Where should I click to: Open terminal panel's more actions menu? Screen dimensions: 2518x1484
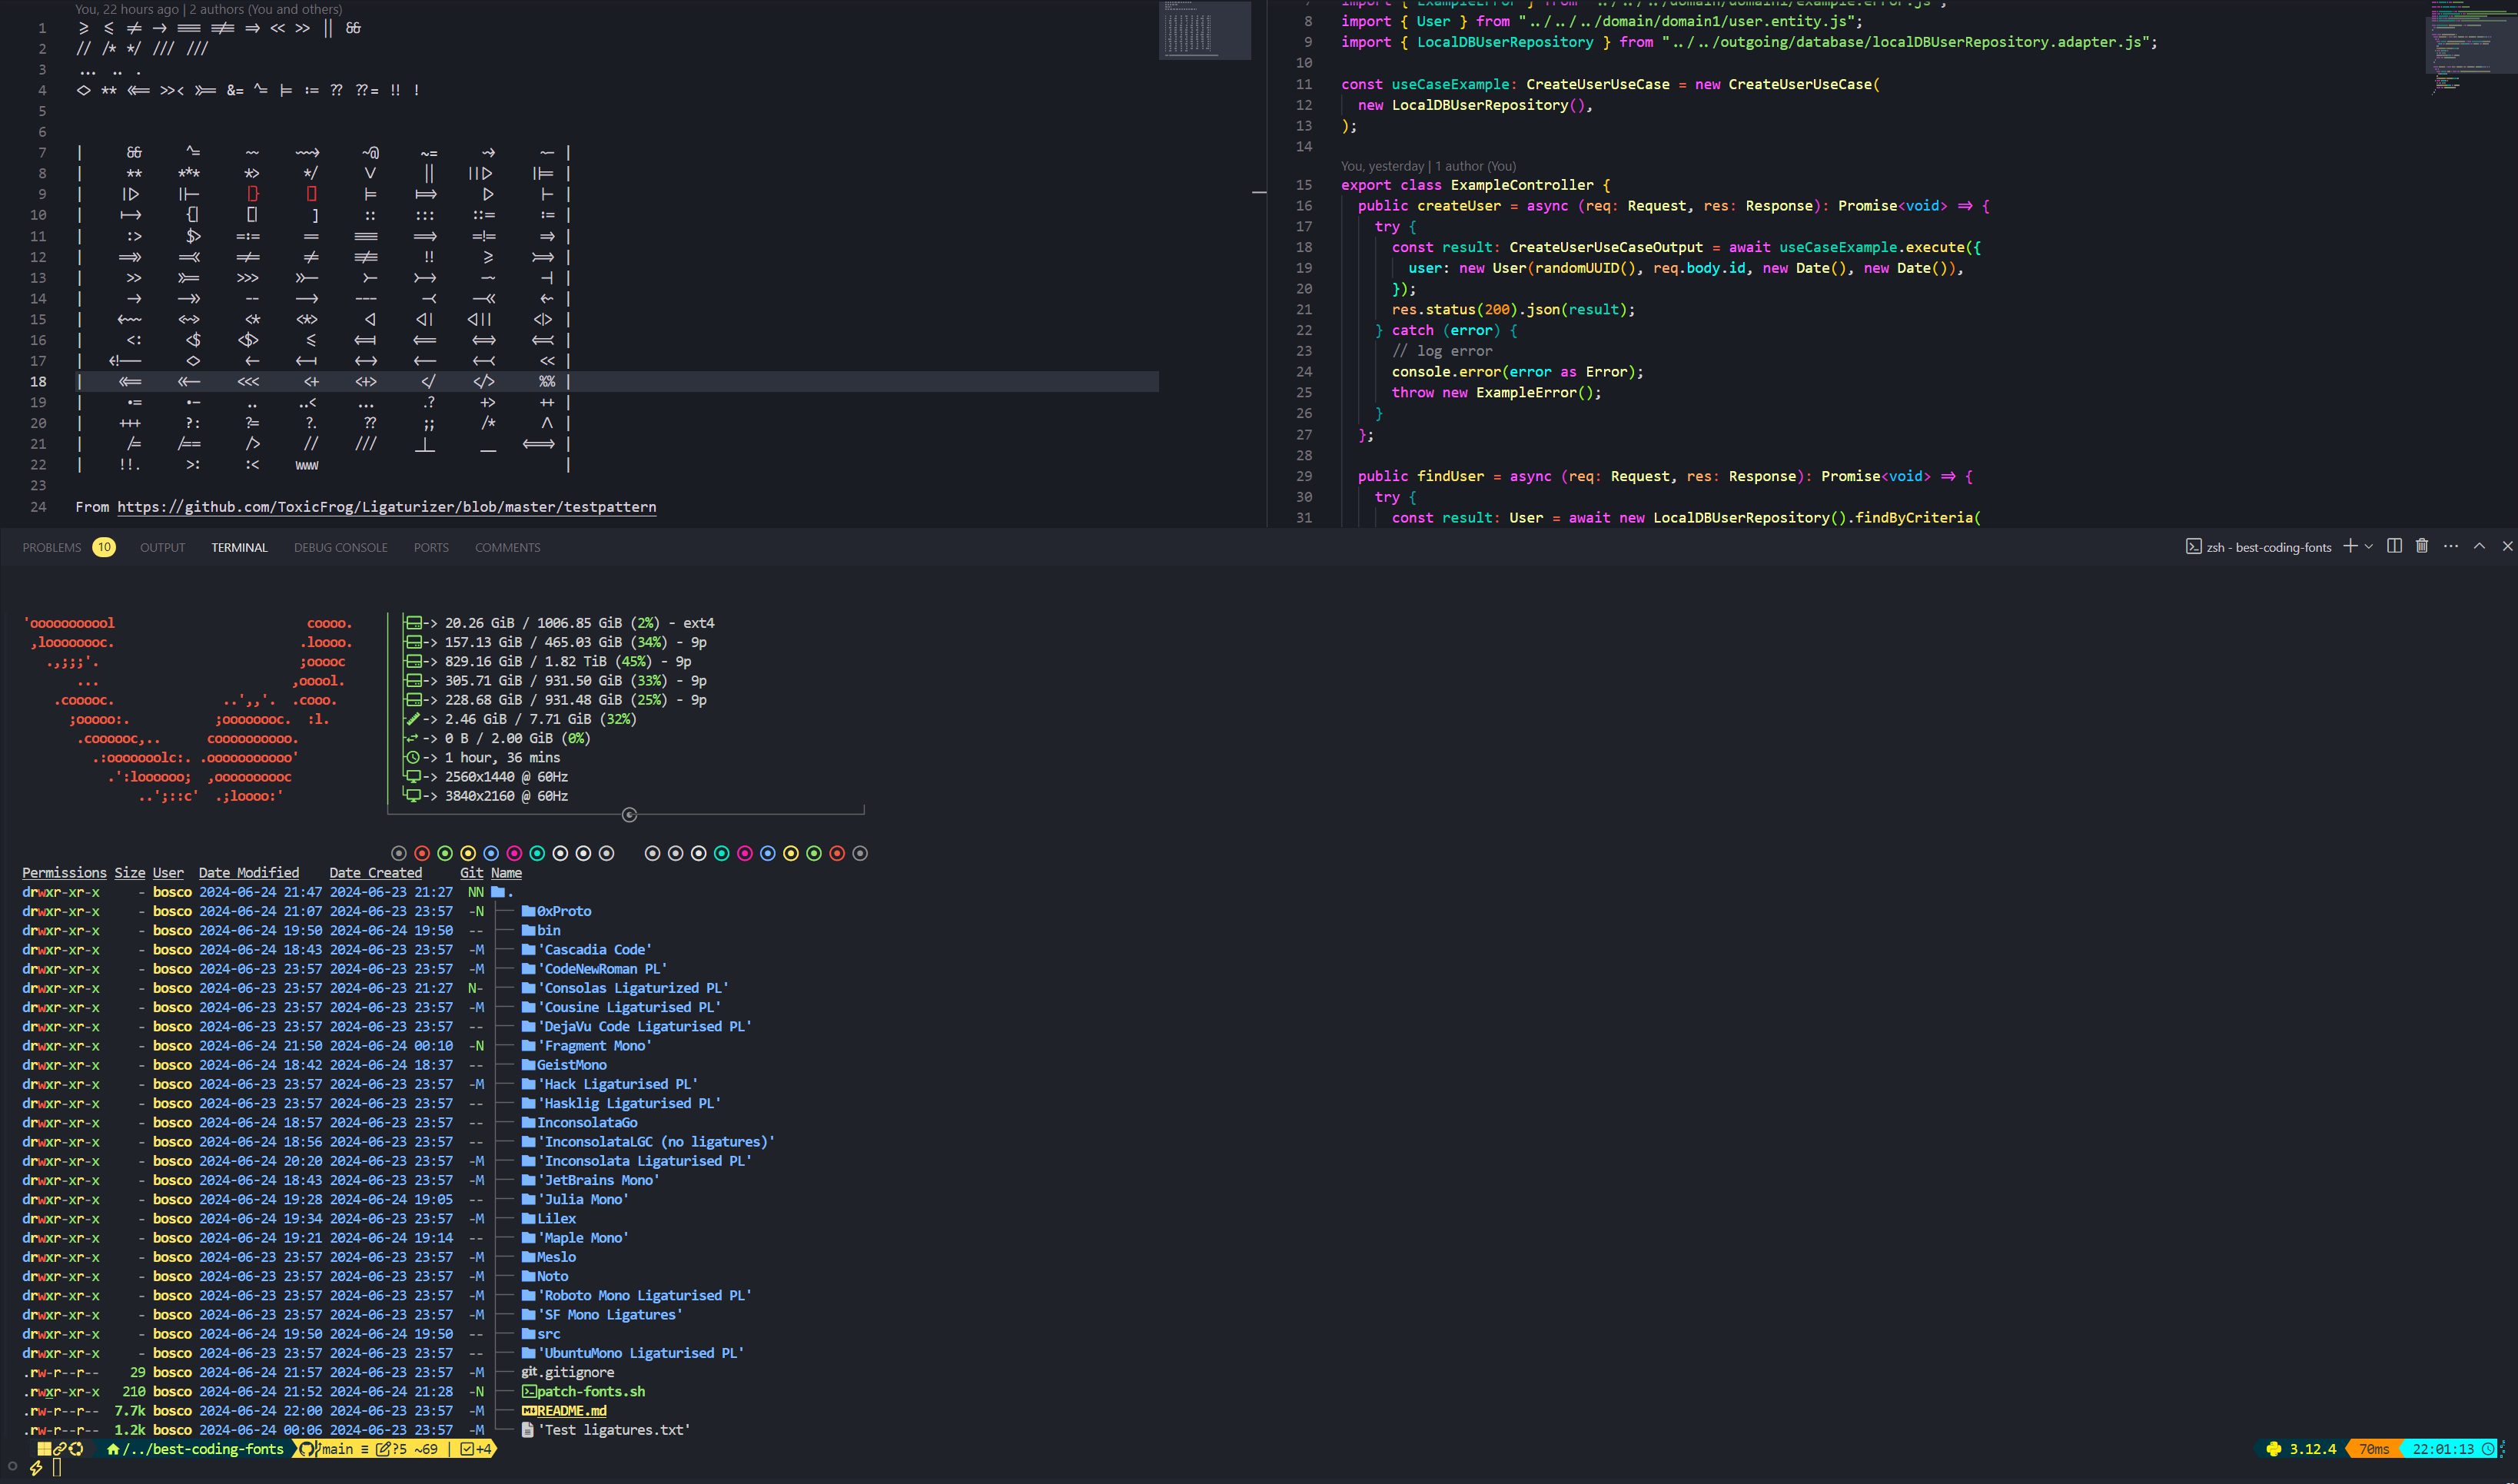pos(2450,546)
